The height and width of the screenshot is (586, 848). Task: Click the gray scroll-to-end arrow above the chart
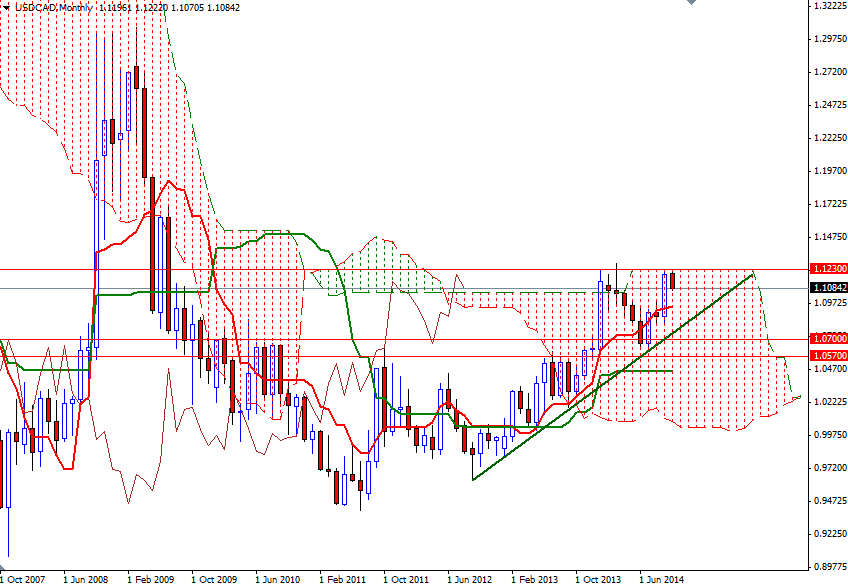(691, 5)
